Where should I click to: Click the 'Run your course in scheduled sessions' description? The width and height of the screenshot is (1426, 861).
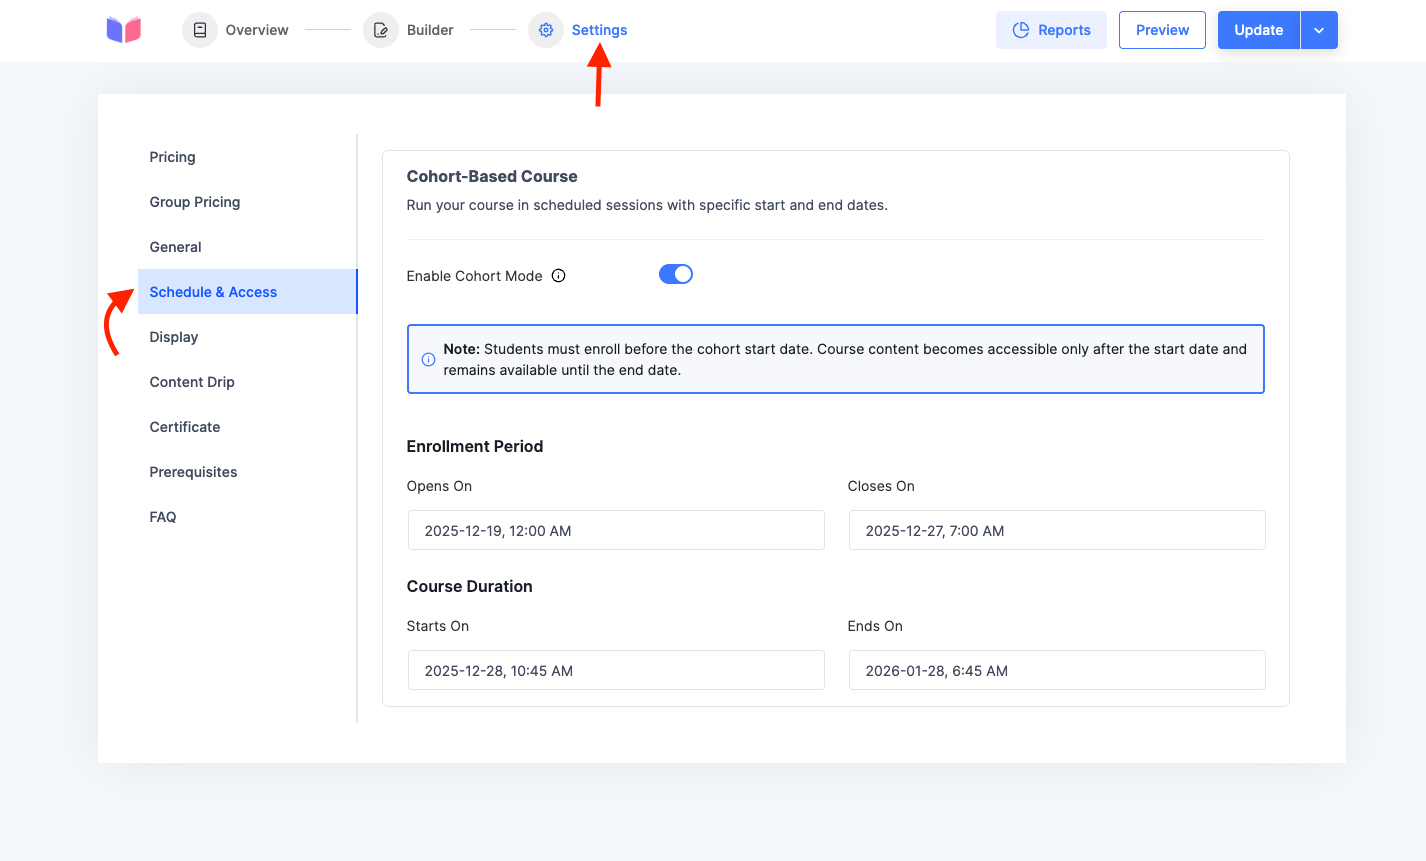[647, 205]
